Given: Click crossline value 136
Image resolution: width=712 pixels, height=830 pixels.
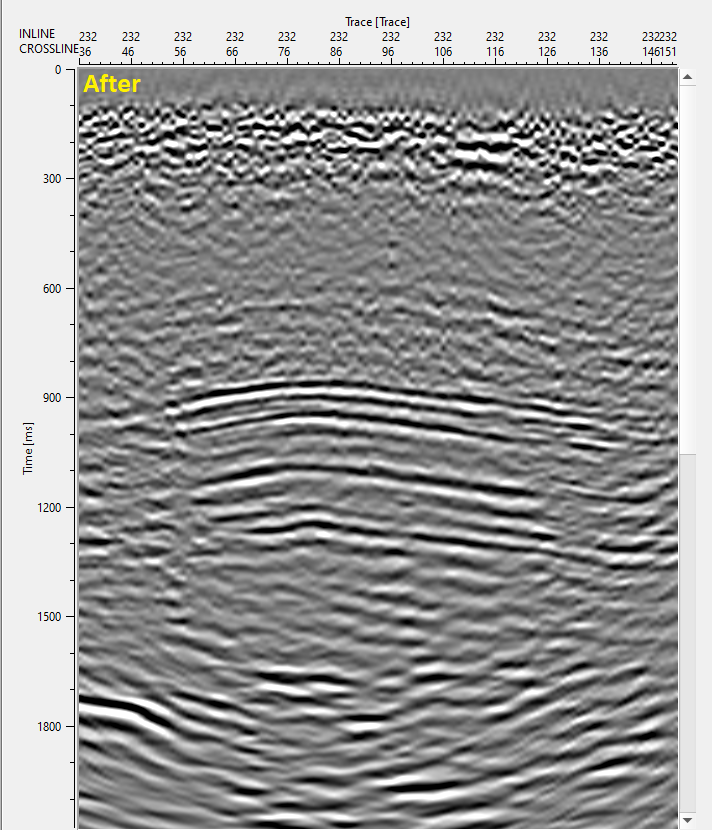Looking at the screenshot, I should (599, 52).
